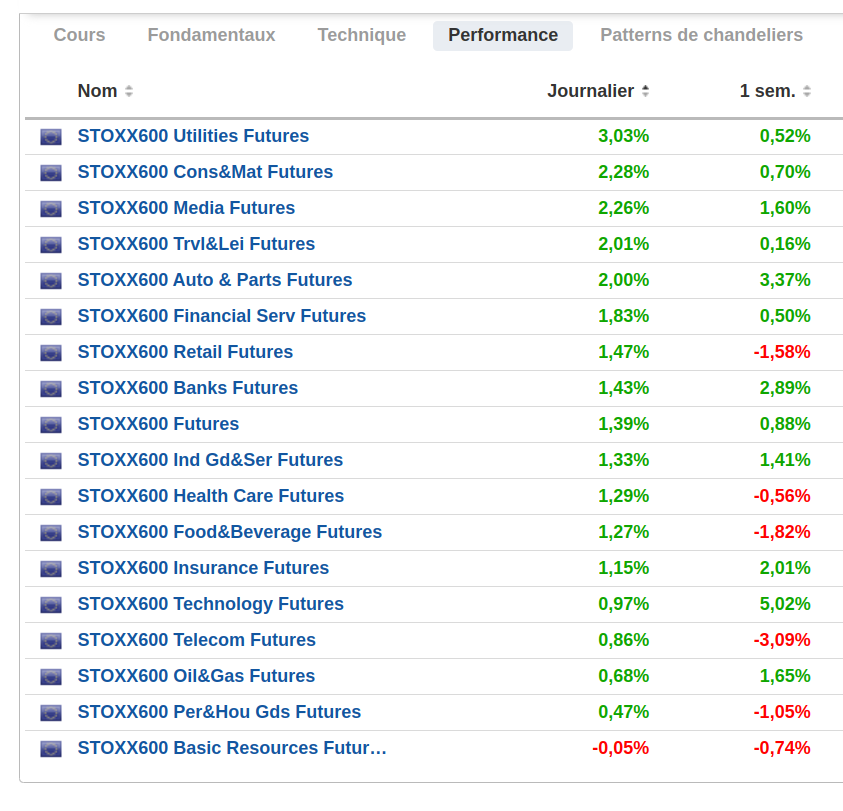Open STOXX600 Food&Beverage Futures link
The height and width of the screenshot is (811, 843).
[x=229, y=532]
